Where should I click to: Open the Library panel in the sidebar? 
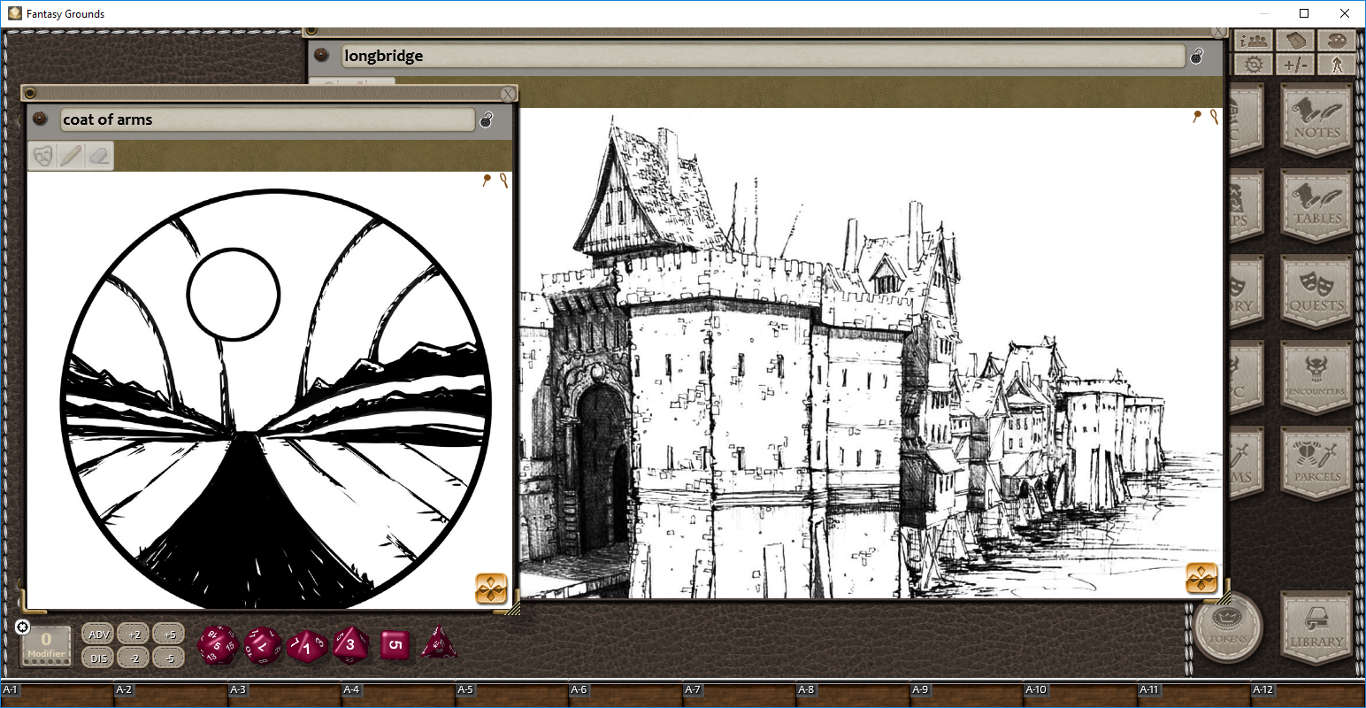pyautogui.click(x=1316, y=630)
